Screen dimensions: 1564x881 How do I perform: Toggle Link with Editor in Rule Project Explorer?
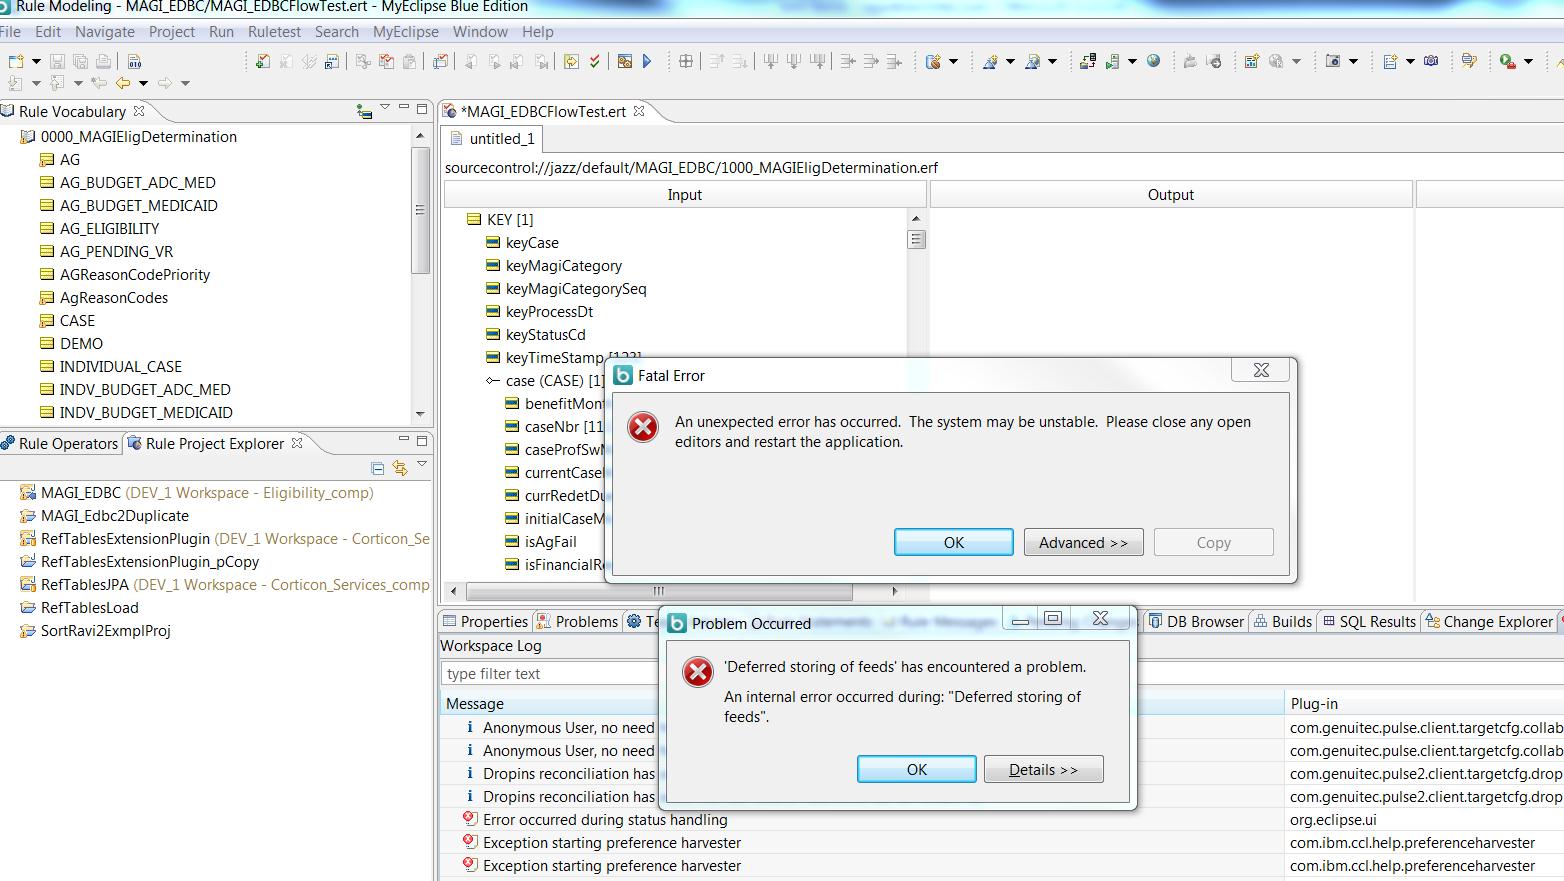(400, 468)
